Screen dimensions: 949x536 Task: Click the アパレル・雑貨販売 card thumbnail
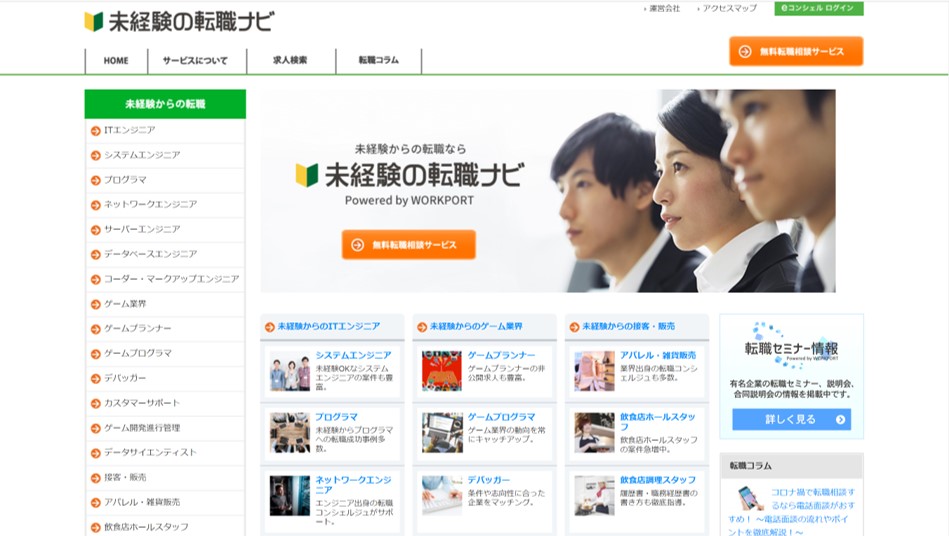point(594,371)
